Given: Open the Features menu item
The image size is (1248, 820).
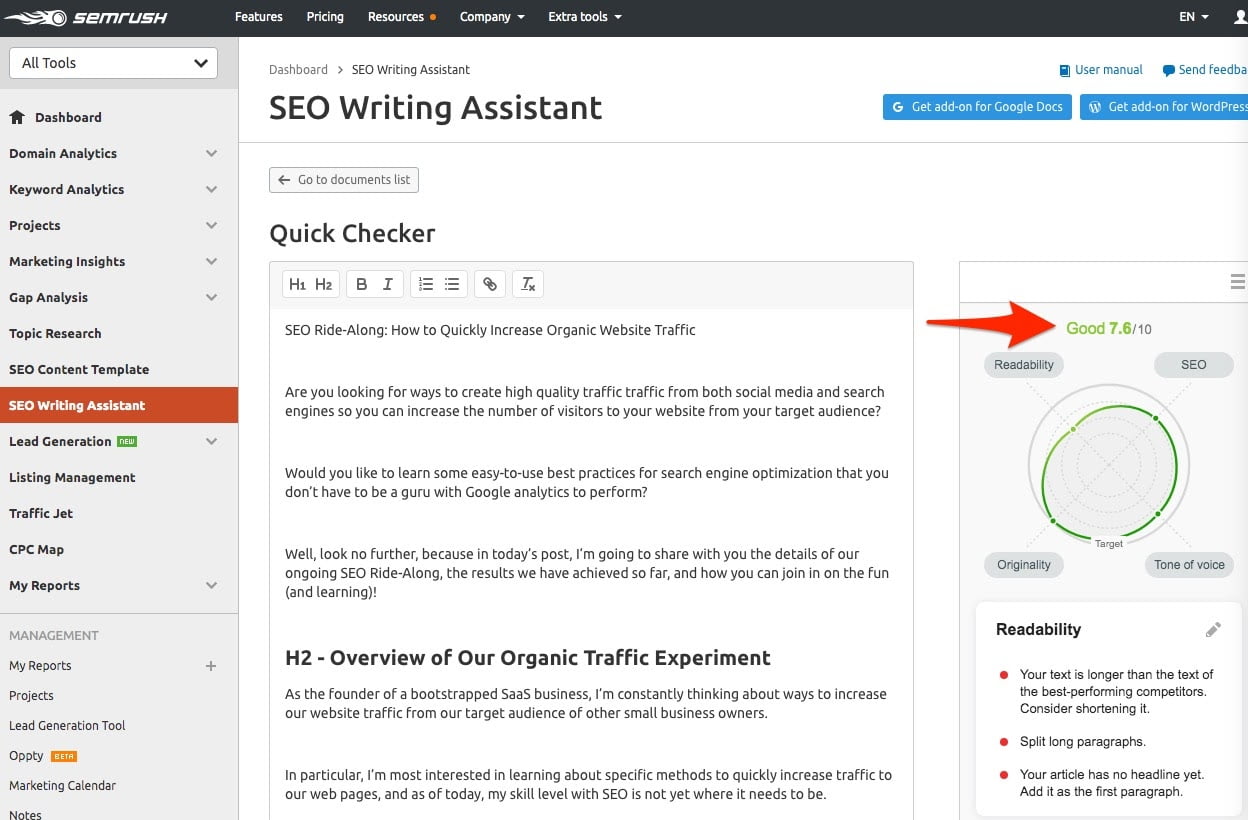Looking at the screenshot, I should (x=259, y=17).
